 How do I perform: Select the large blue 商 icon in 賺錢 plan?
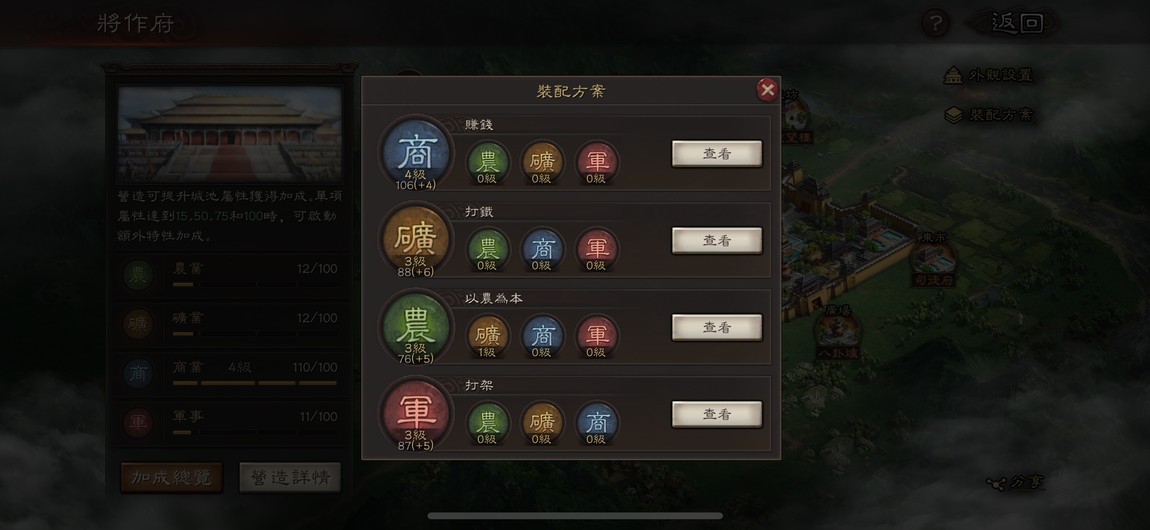[416, 152]
